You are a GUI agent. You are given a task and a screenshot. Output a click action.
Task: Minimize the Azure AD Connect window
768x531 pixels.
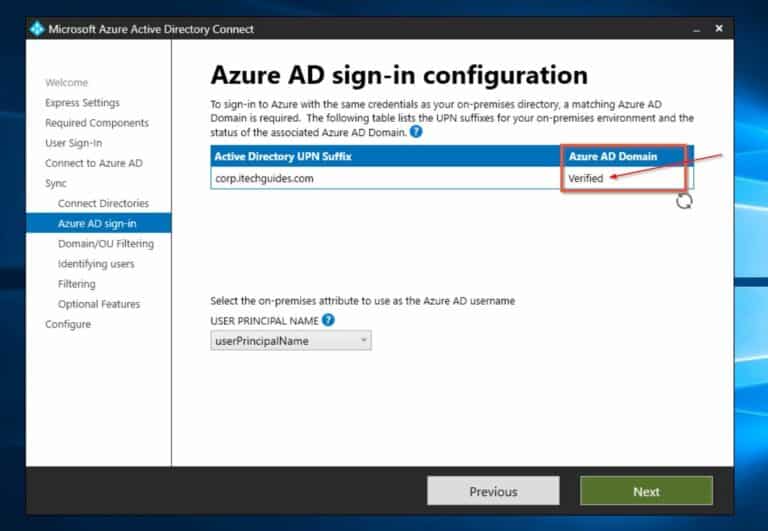point(696,29)
